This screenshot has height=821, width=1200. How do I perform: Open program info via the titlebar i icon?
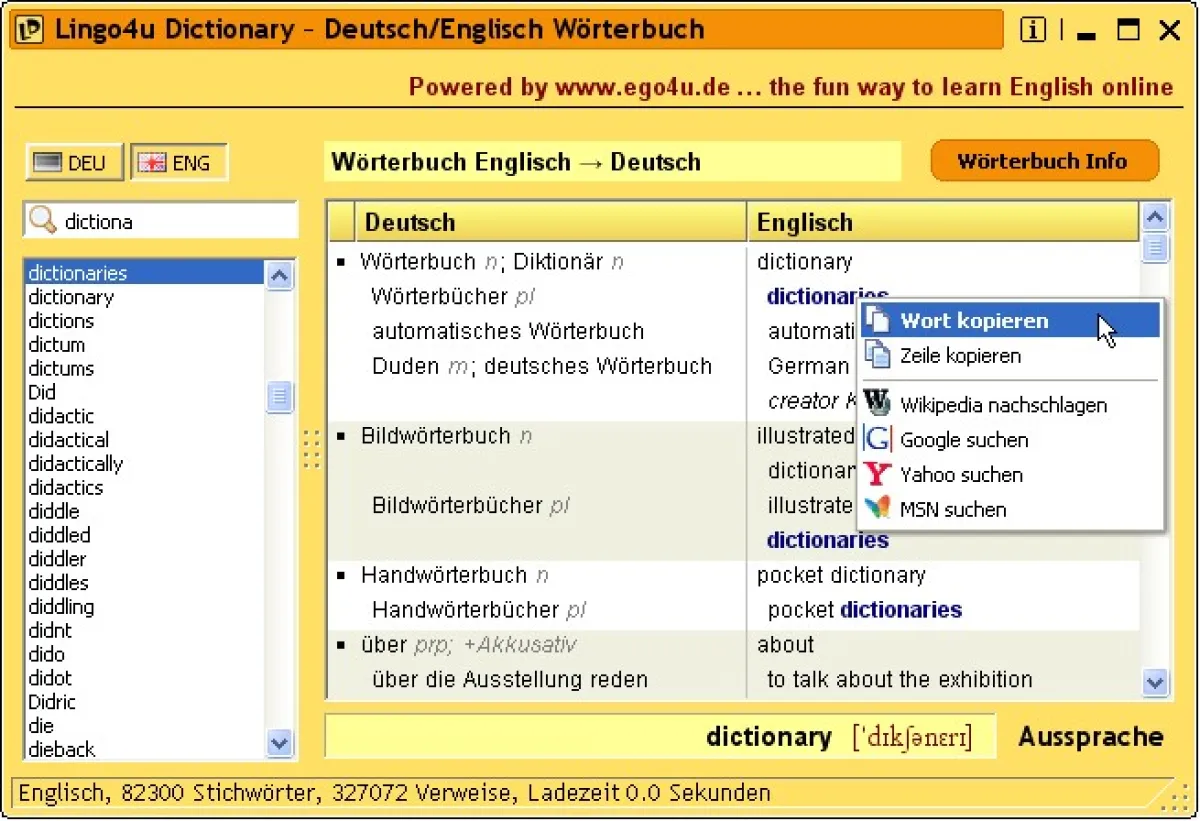1031,30
